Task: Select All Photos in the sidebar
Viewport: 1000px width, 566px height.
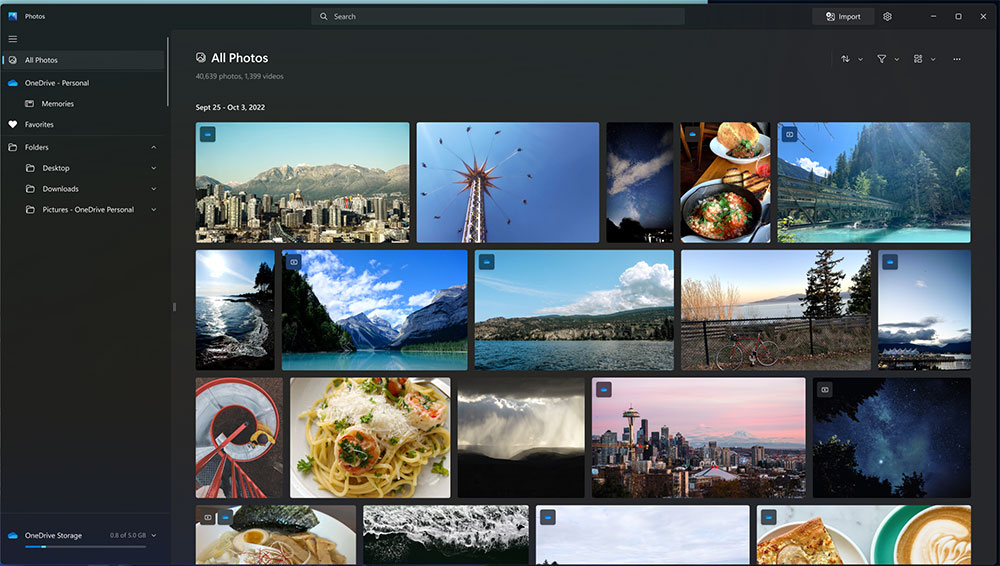Action: (84, 60)
